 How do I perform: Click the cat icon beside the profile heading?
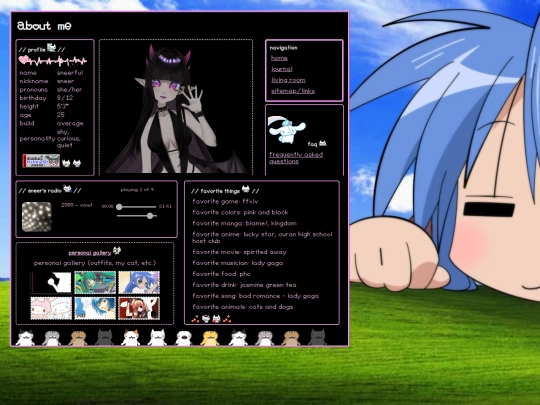coord(52,48)
